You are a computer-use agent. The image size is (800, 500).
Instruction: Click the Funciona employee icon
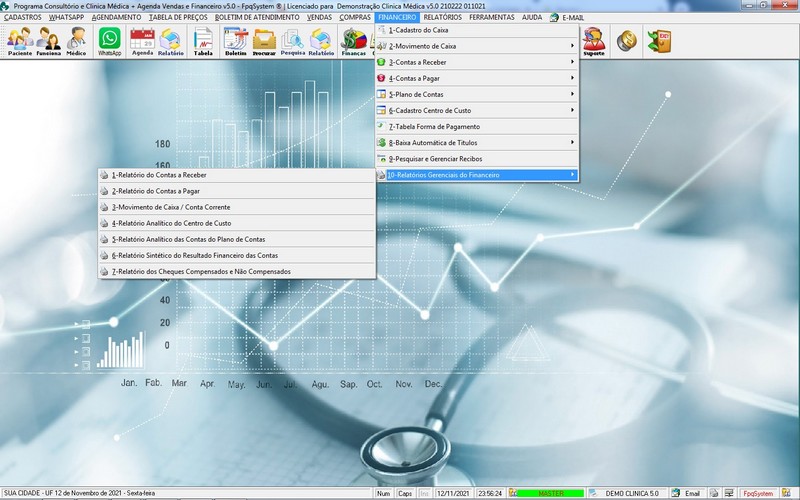point(48,41)
